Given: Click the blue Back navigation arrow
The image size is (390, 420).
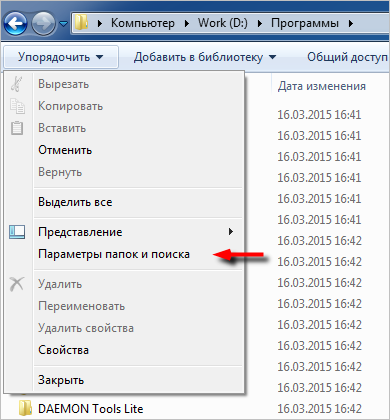Looking at the screenshot, I should coord(15,23).
